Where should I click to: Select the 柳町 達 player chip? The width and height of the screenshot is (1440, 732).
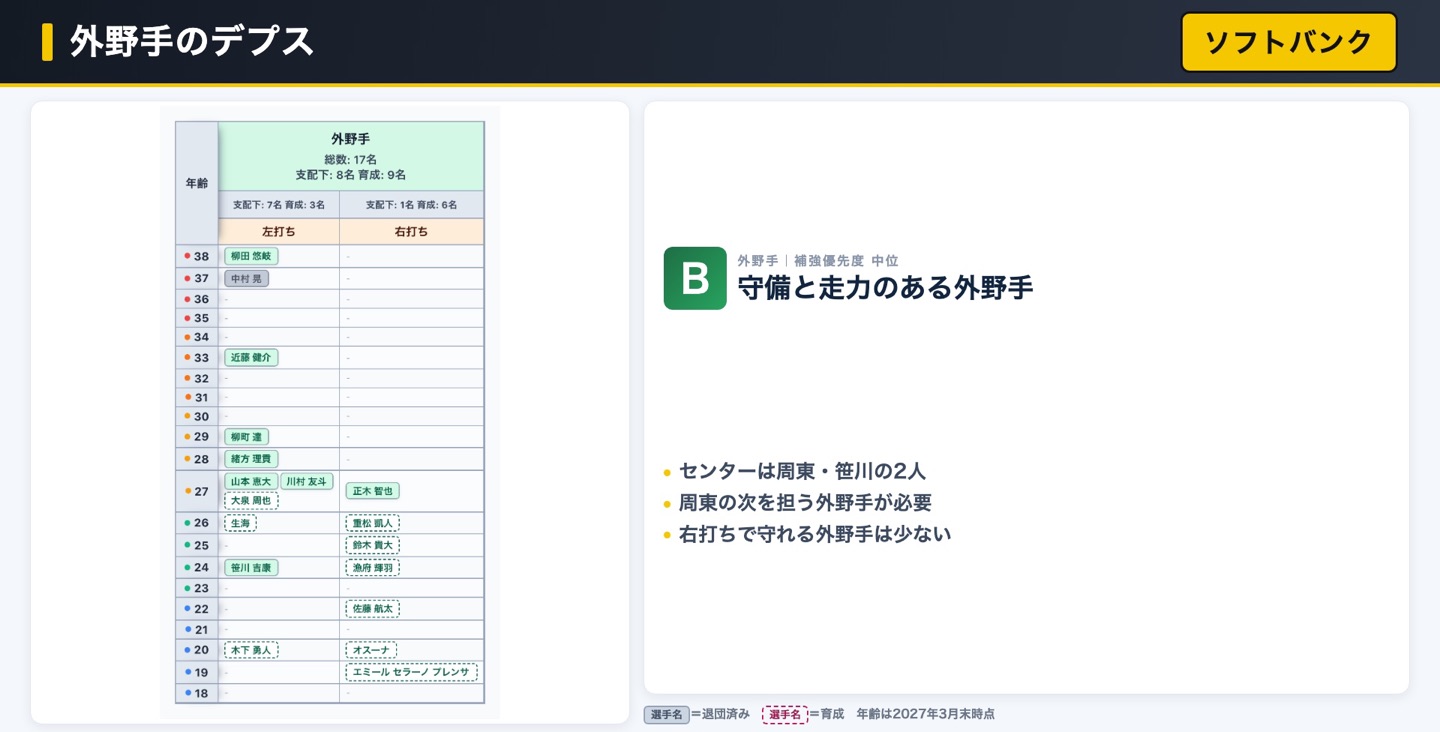point(246,437)
